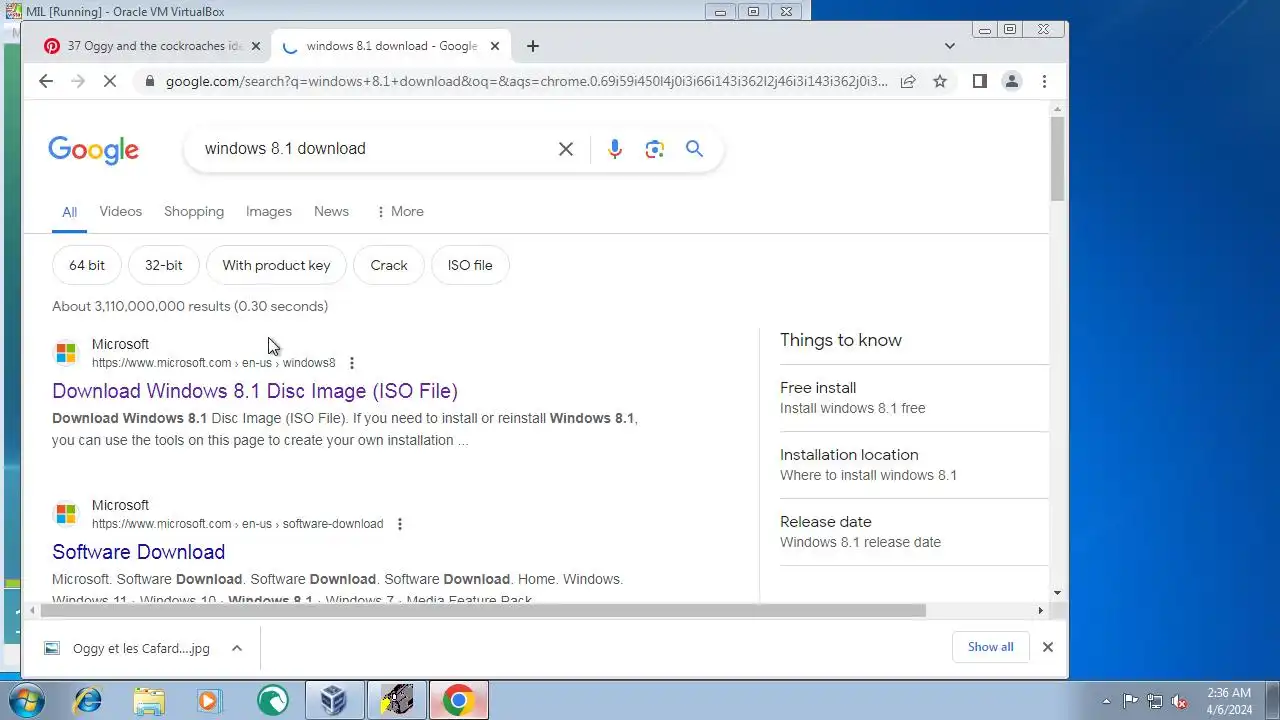Apply the Crack filter chip

pyautogui.click(x=389, y=266)
